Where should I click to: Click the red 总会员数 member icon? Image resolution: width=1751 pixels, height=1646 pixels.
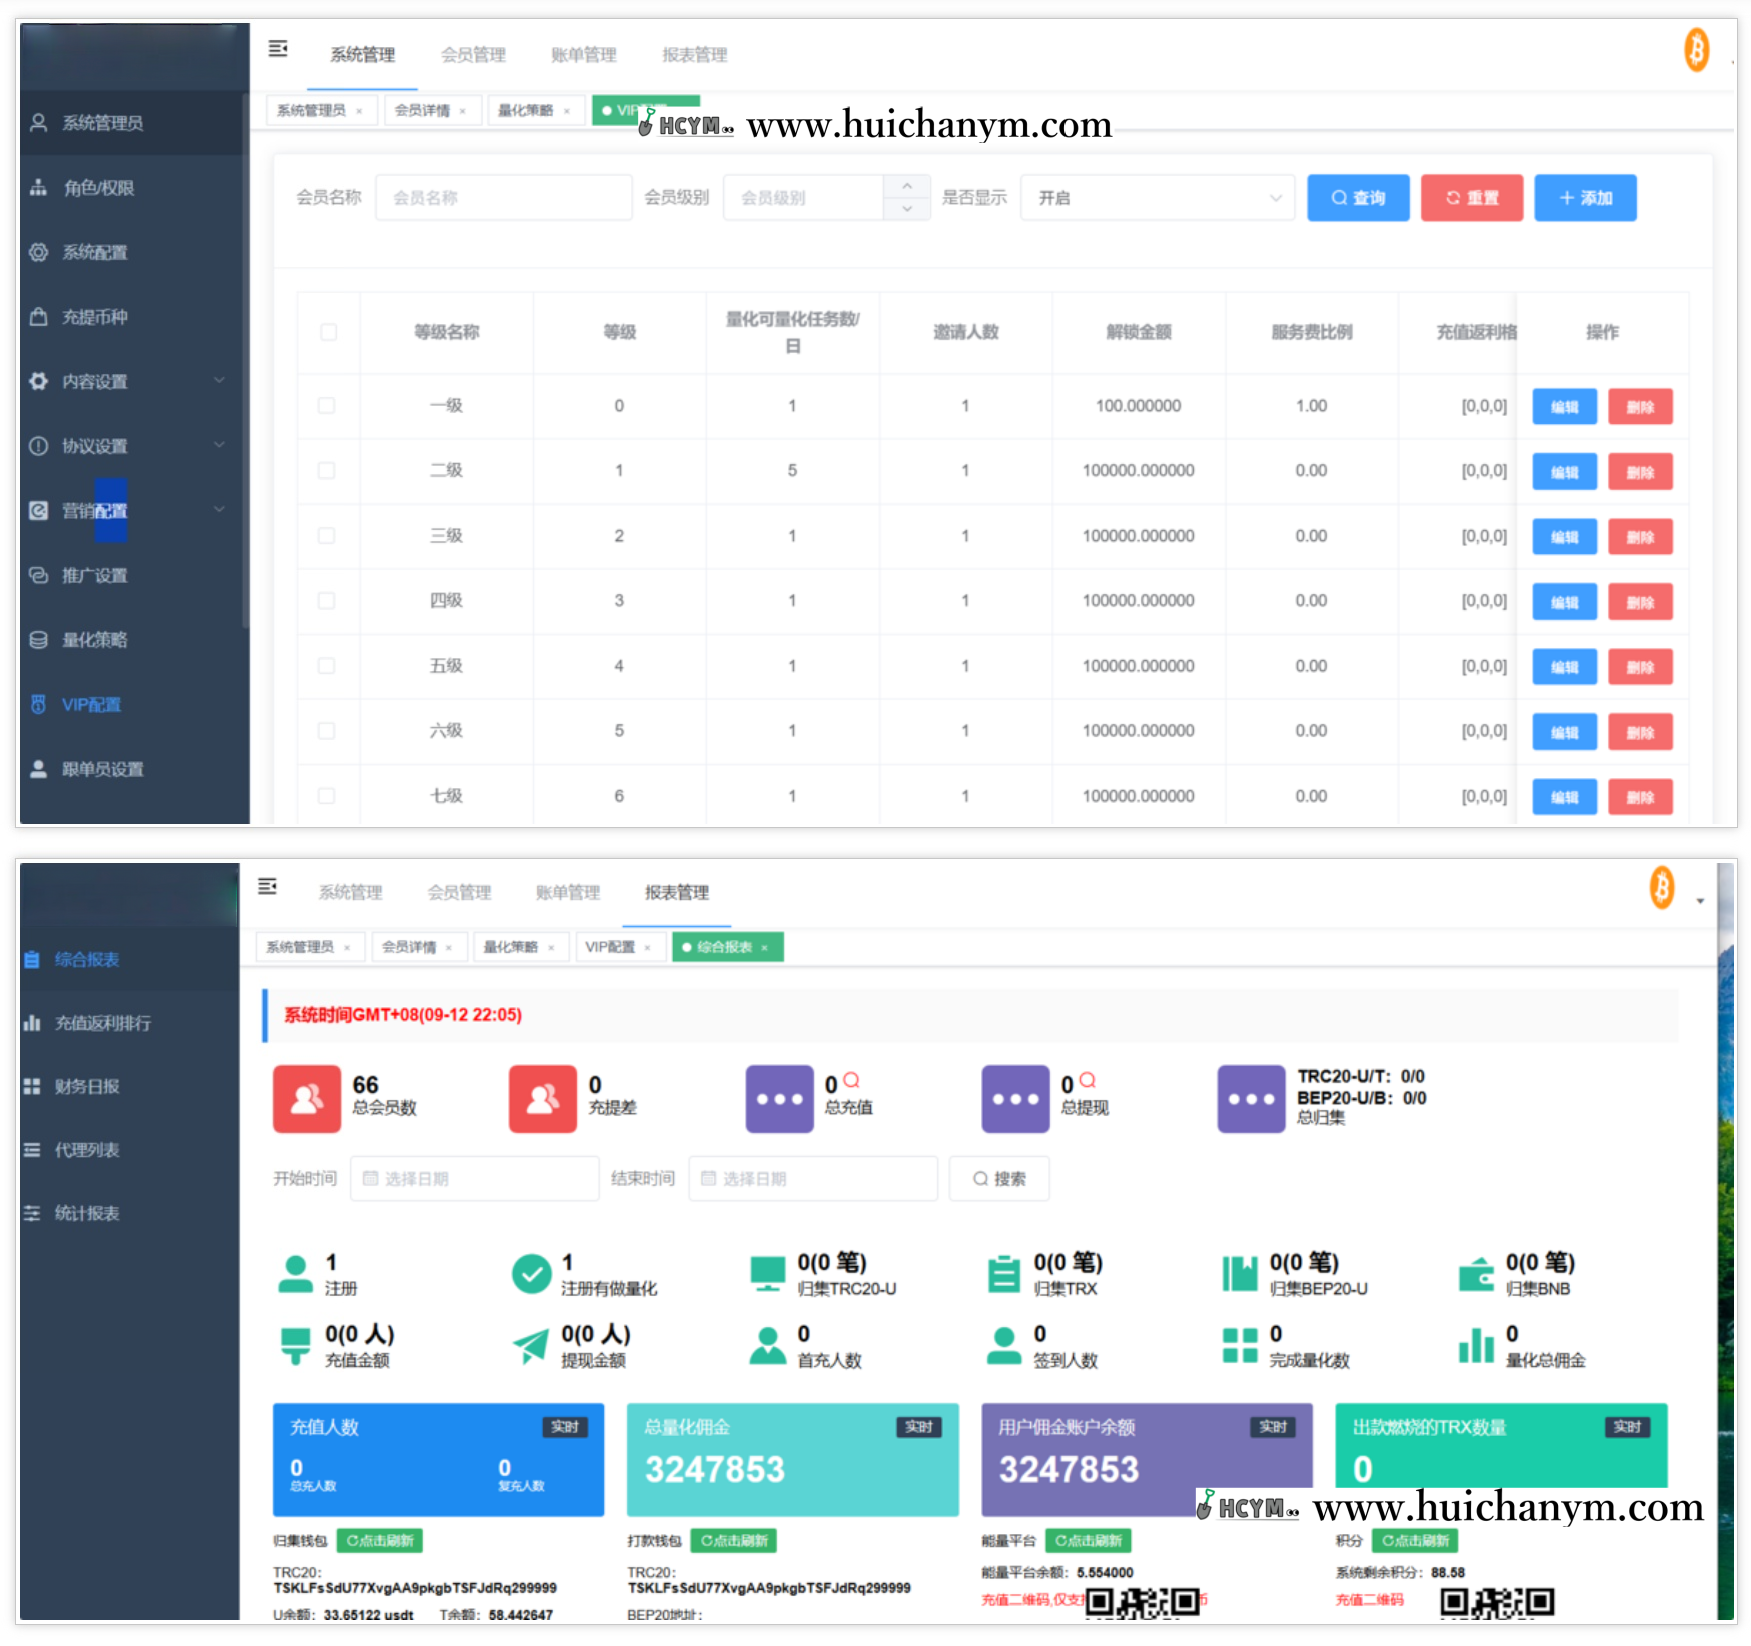tap(306, 1098)
